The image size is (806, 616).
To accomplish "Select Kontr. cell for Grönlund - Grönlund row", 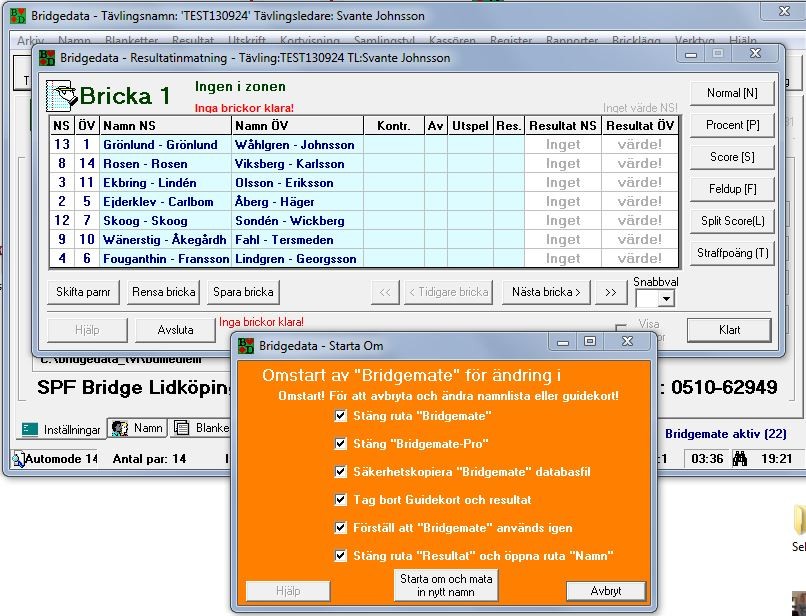I will pos(394,145).
